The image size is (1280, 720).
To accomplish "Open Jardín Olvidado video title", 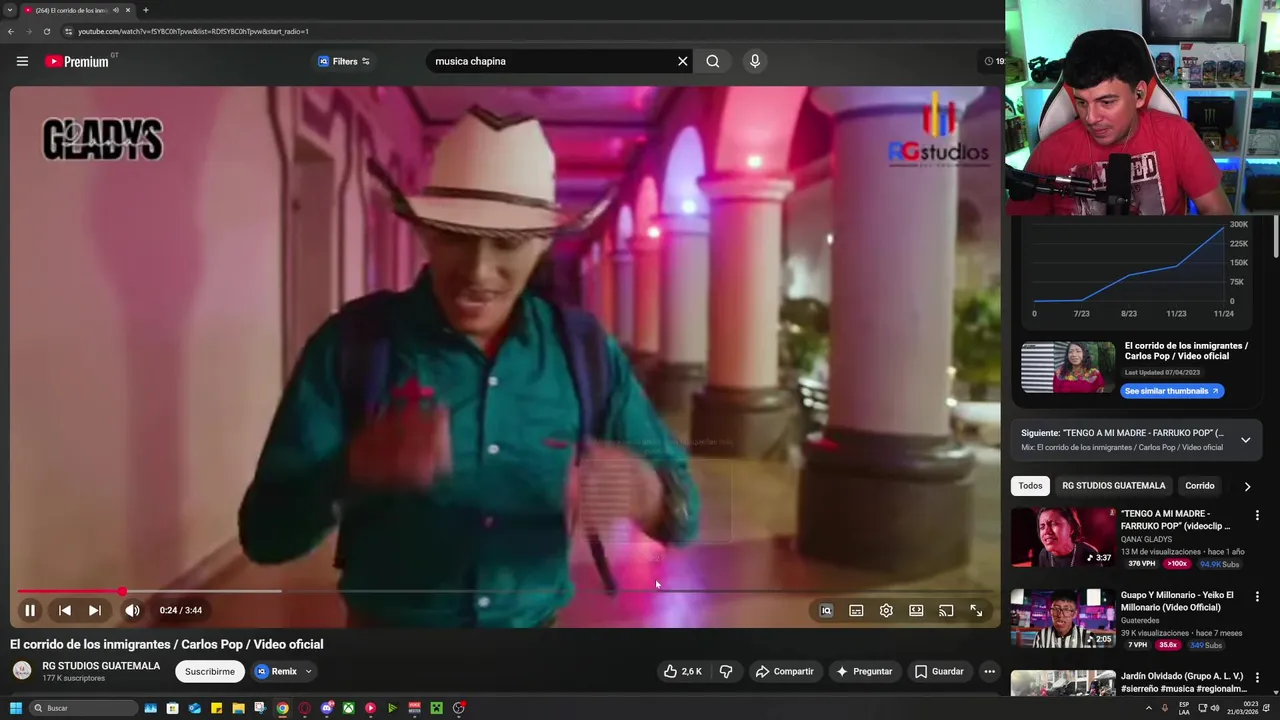I will click(x=1184, y=682).
